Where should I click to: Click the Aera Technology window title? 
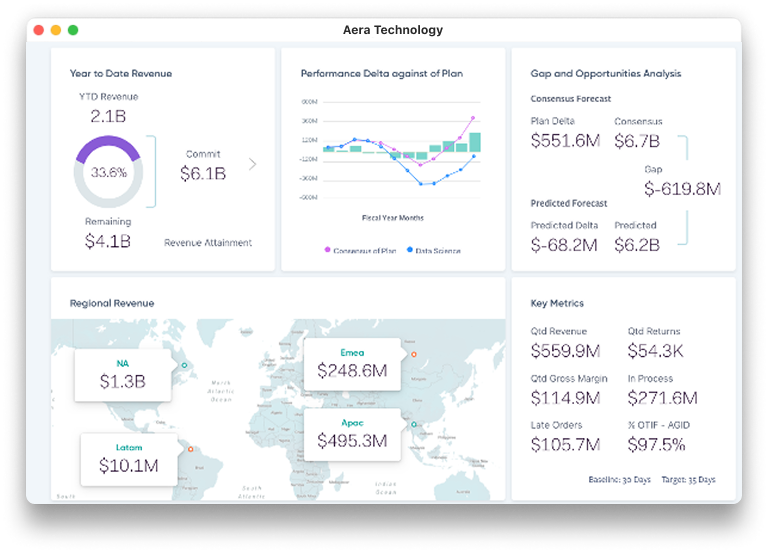393,30
